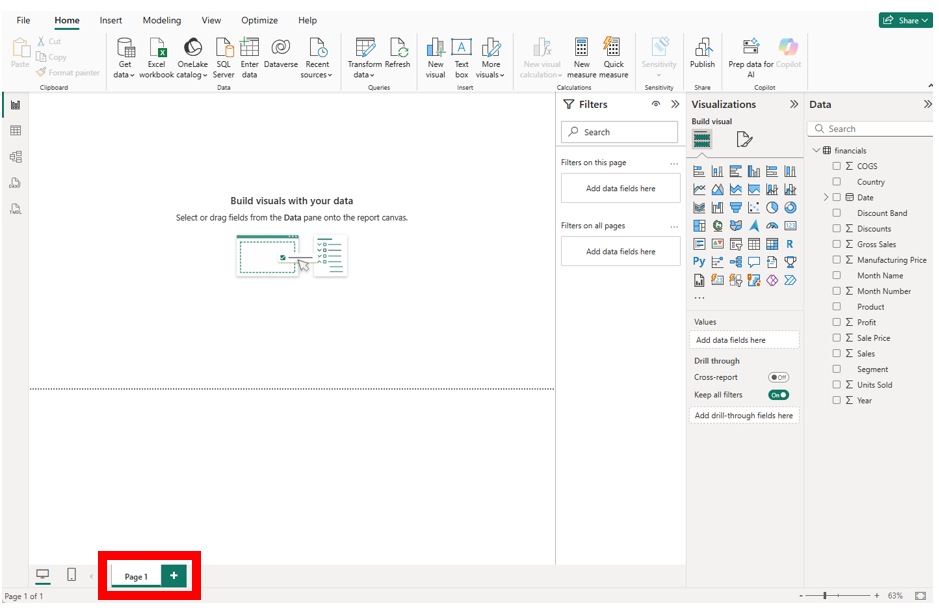The height and width of the screenshot is (608, 939).
Task: Click the Enter data icon
Action: point(249,47)
